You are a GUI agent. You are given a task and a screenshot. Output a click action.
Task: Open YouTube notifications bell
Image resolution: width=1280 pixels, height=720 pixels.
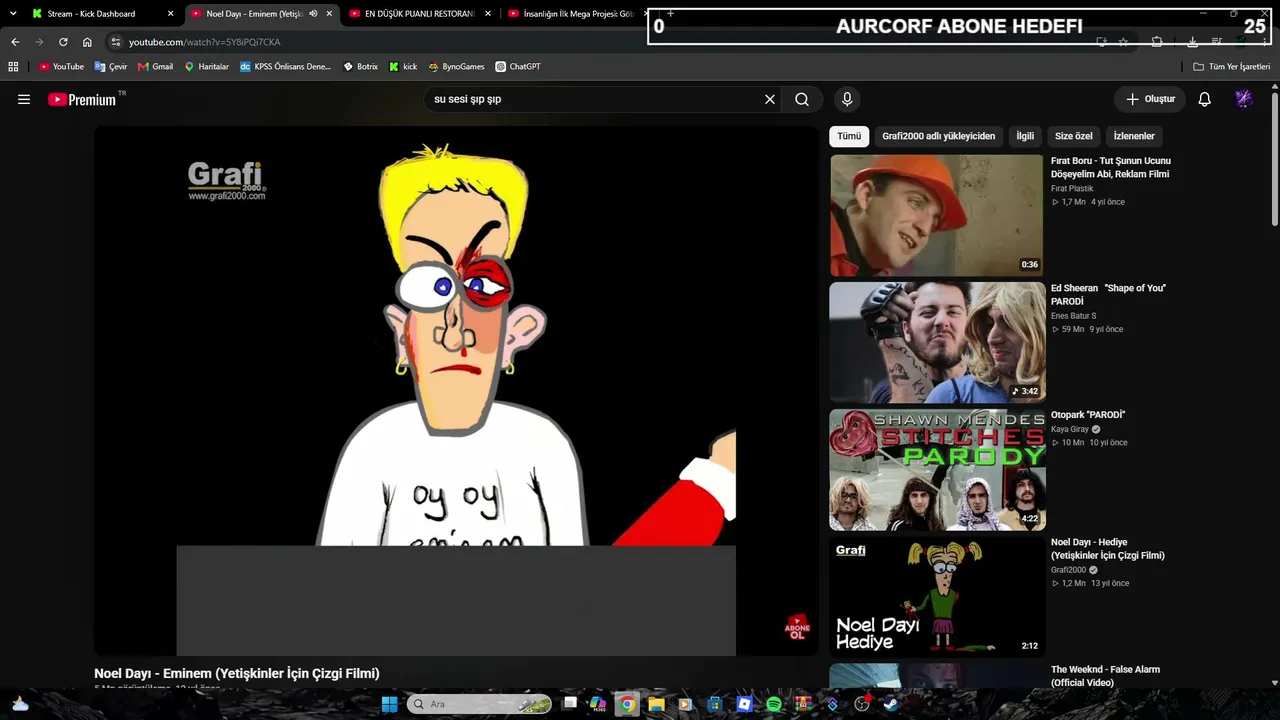[1205, 99]
